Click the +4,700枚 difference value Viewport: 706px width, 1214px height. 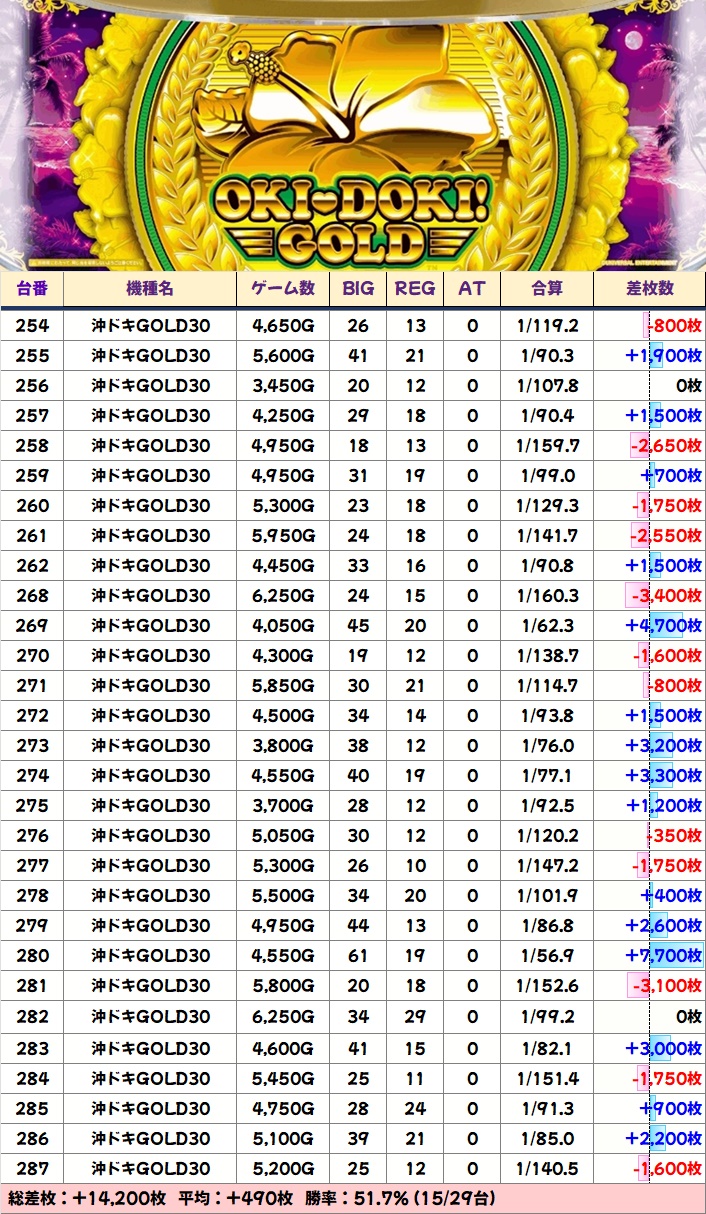tap(663, 626)
